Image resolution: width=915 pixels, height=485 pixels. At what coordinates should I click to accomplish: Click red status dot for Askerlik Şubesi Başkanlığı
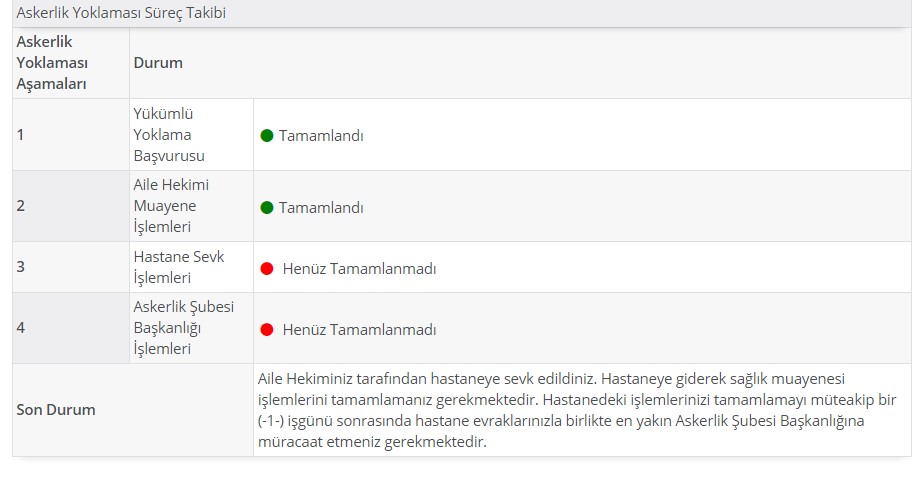point(267,330)
